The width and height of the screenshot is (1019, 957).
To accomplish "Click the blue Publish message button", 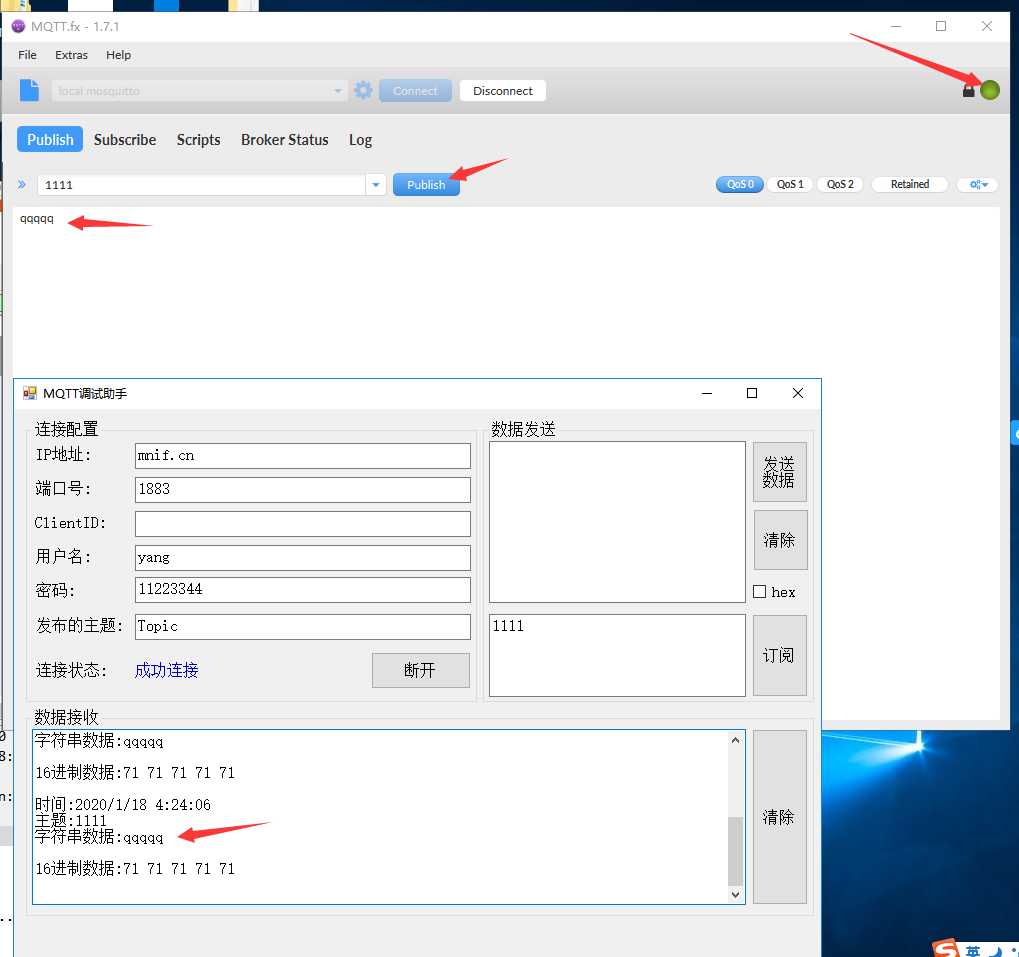I will click(426, 185).
